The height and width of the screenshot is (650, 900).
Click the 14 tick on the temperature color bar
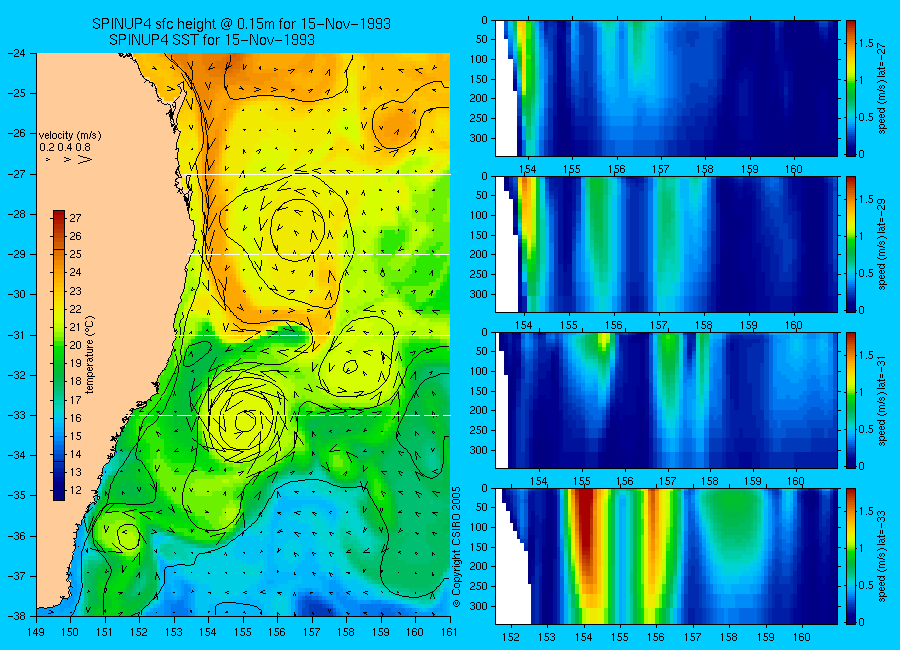point(75,454)
